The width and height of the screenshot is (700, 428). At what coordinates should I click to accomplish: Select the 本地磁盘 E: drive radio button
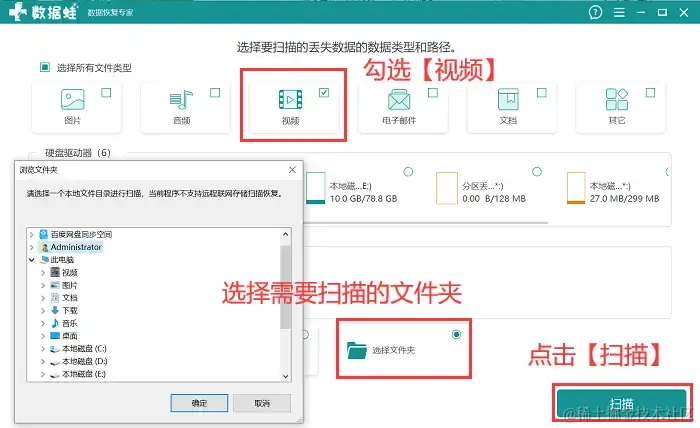point(408,172)
